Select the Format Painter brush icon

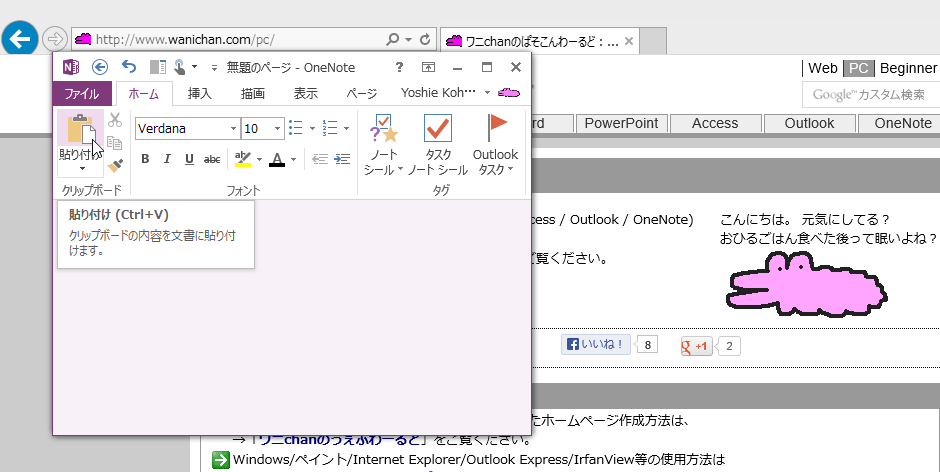pos(115,165)
